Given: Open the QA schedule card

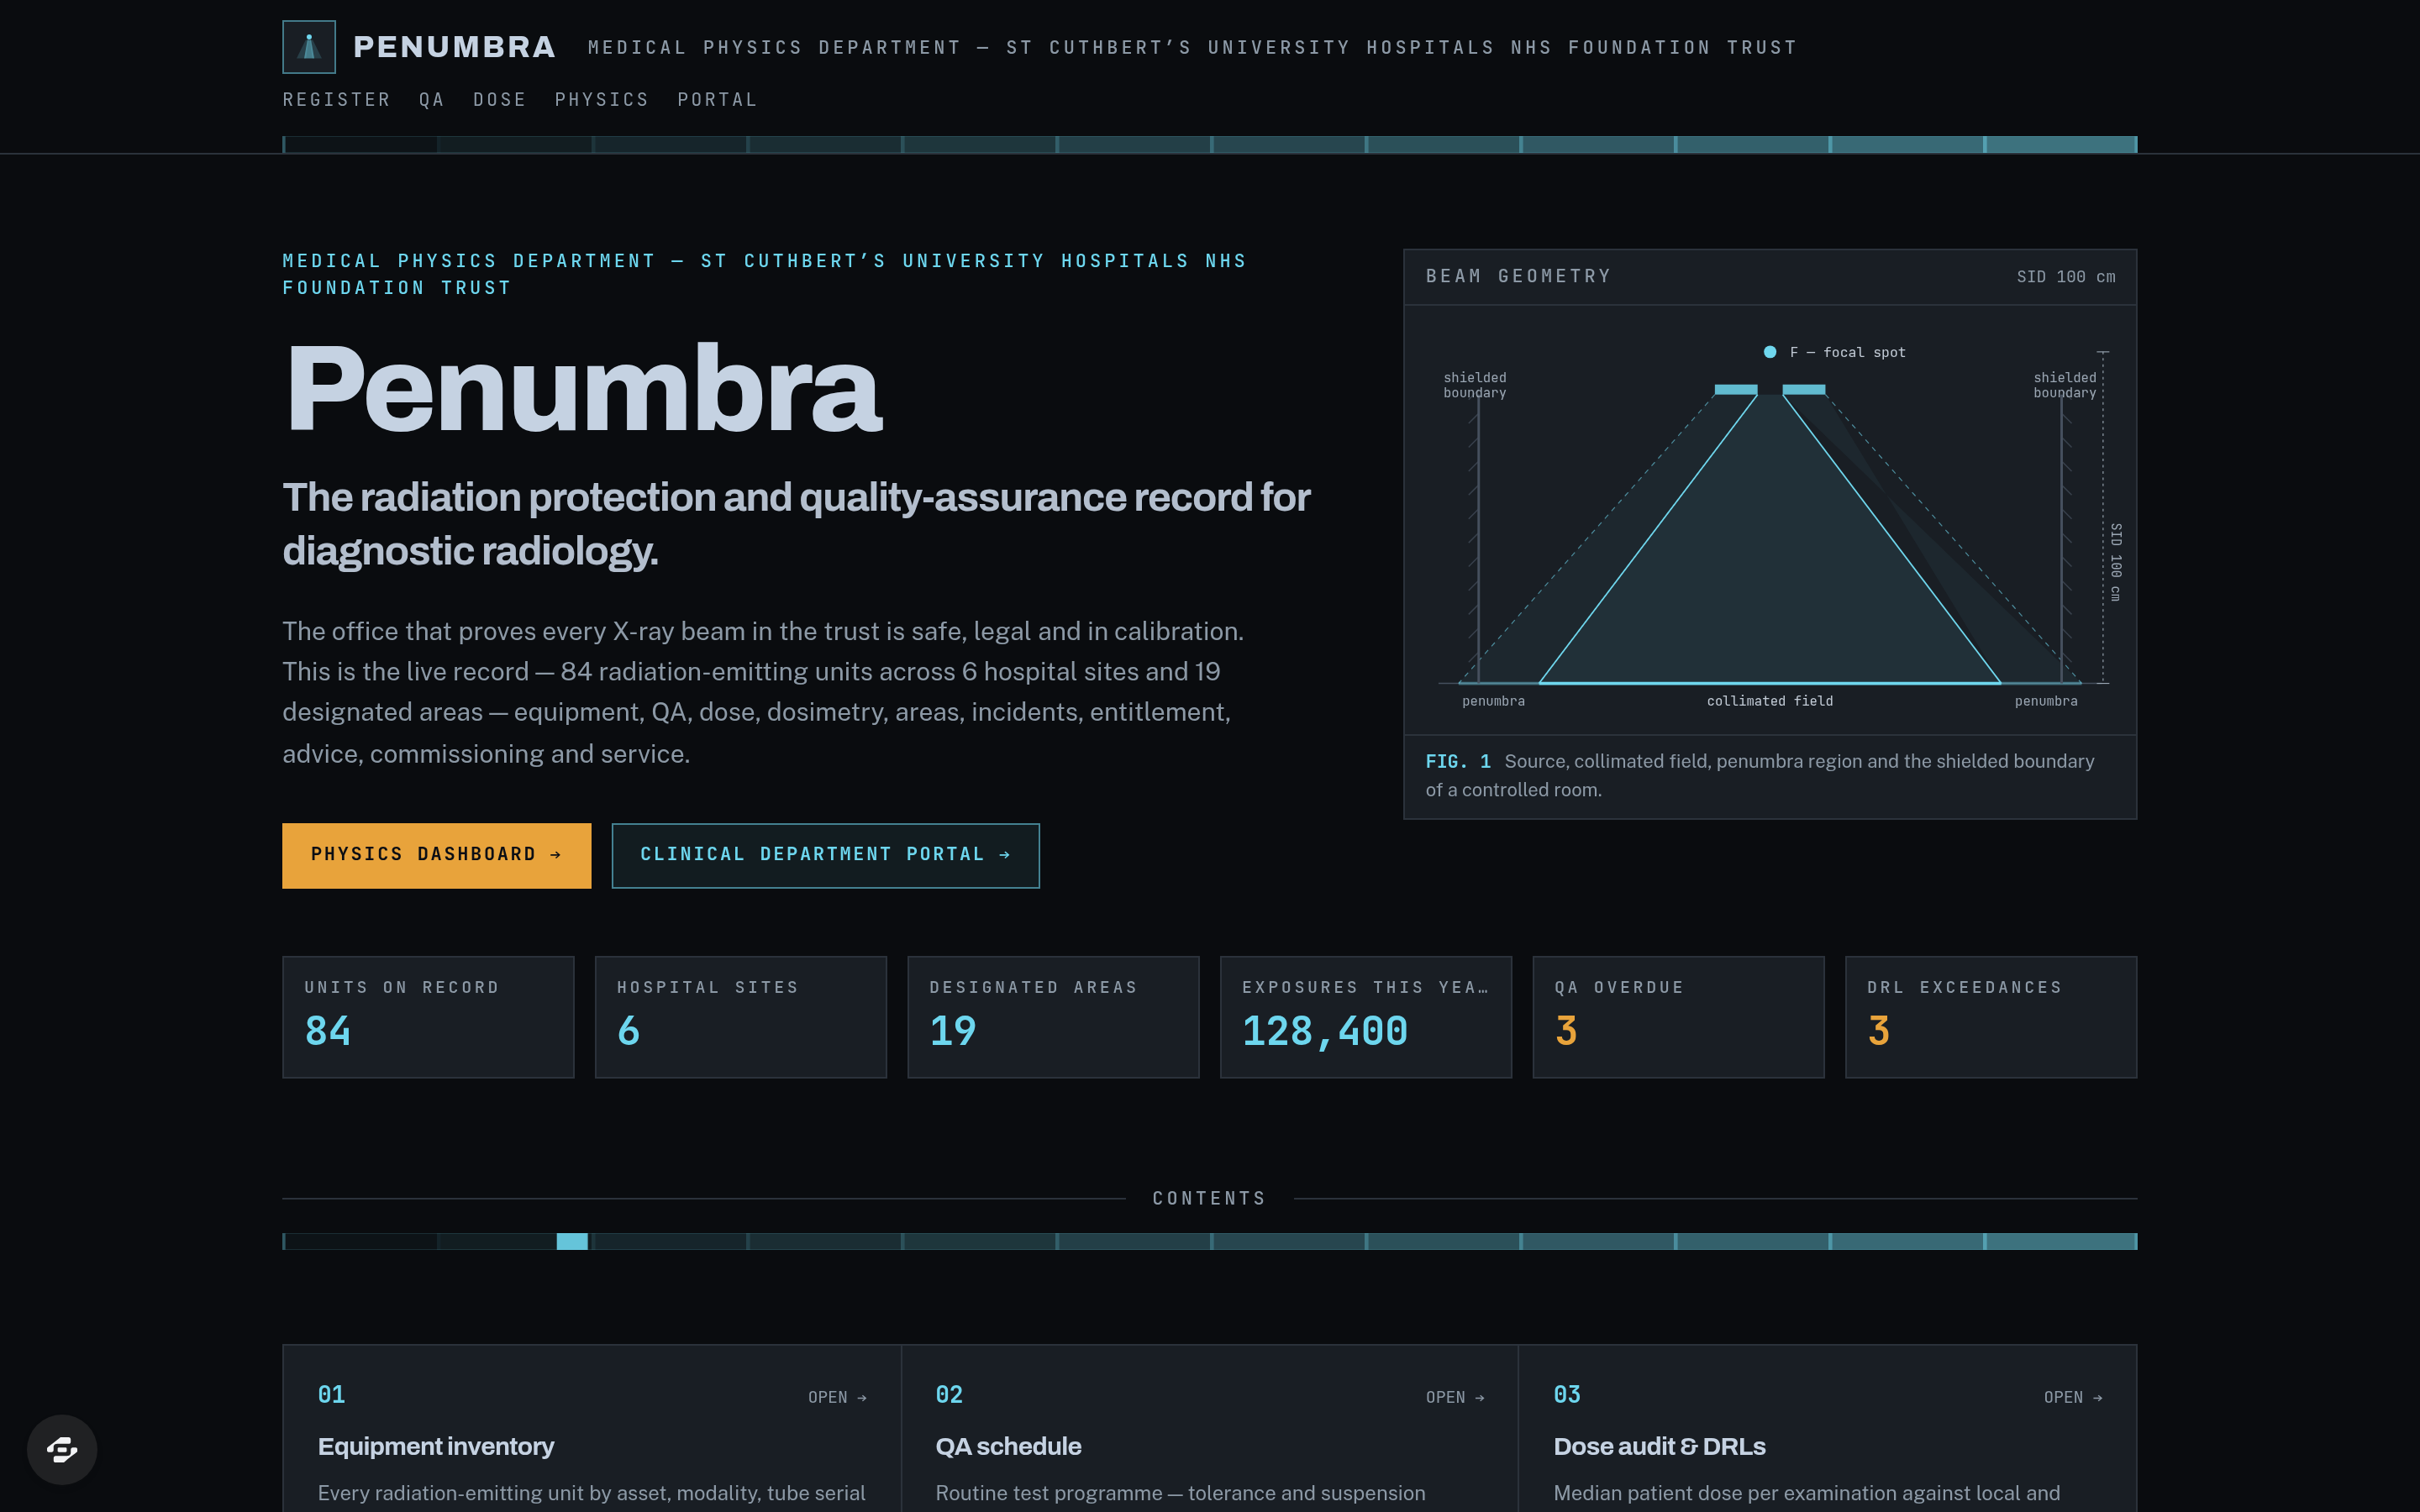Looking at the screenshot, I should [x=1209, y=1428].
